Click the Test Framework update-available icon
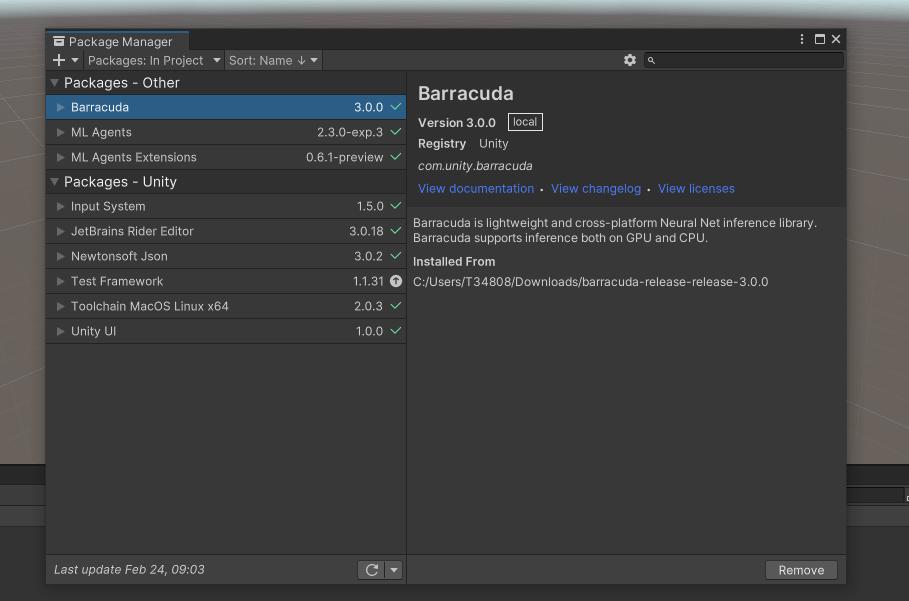Screen dimensions: 909x601 (396, 281)
